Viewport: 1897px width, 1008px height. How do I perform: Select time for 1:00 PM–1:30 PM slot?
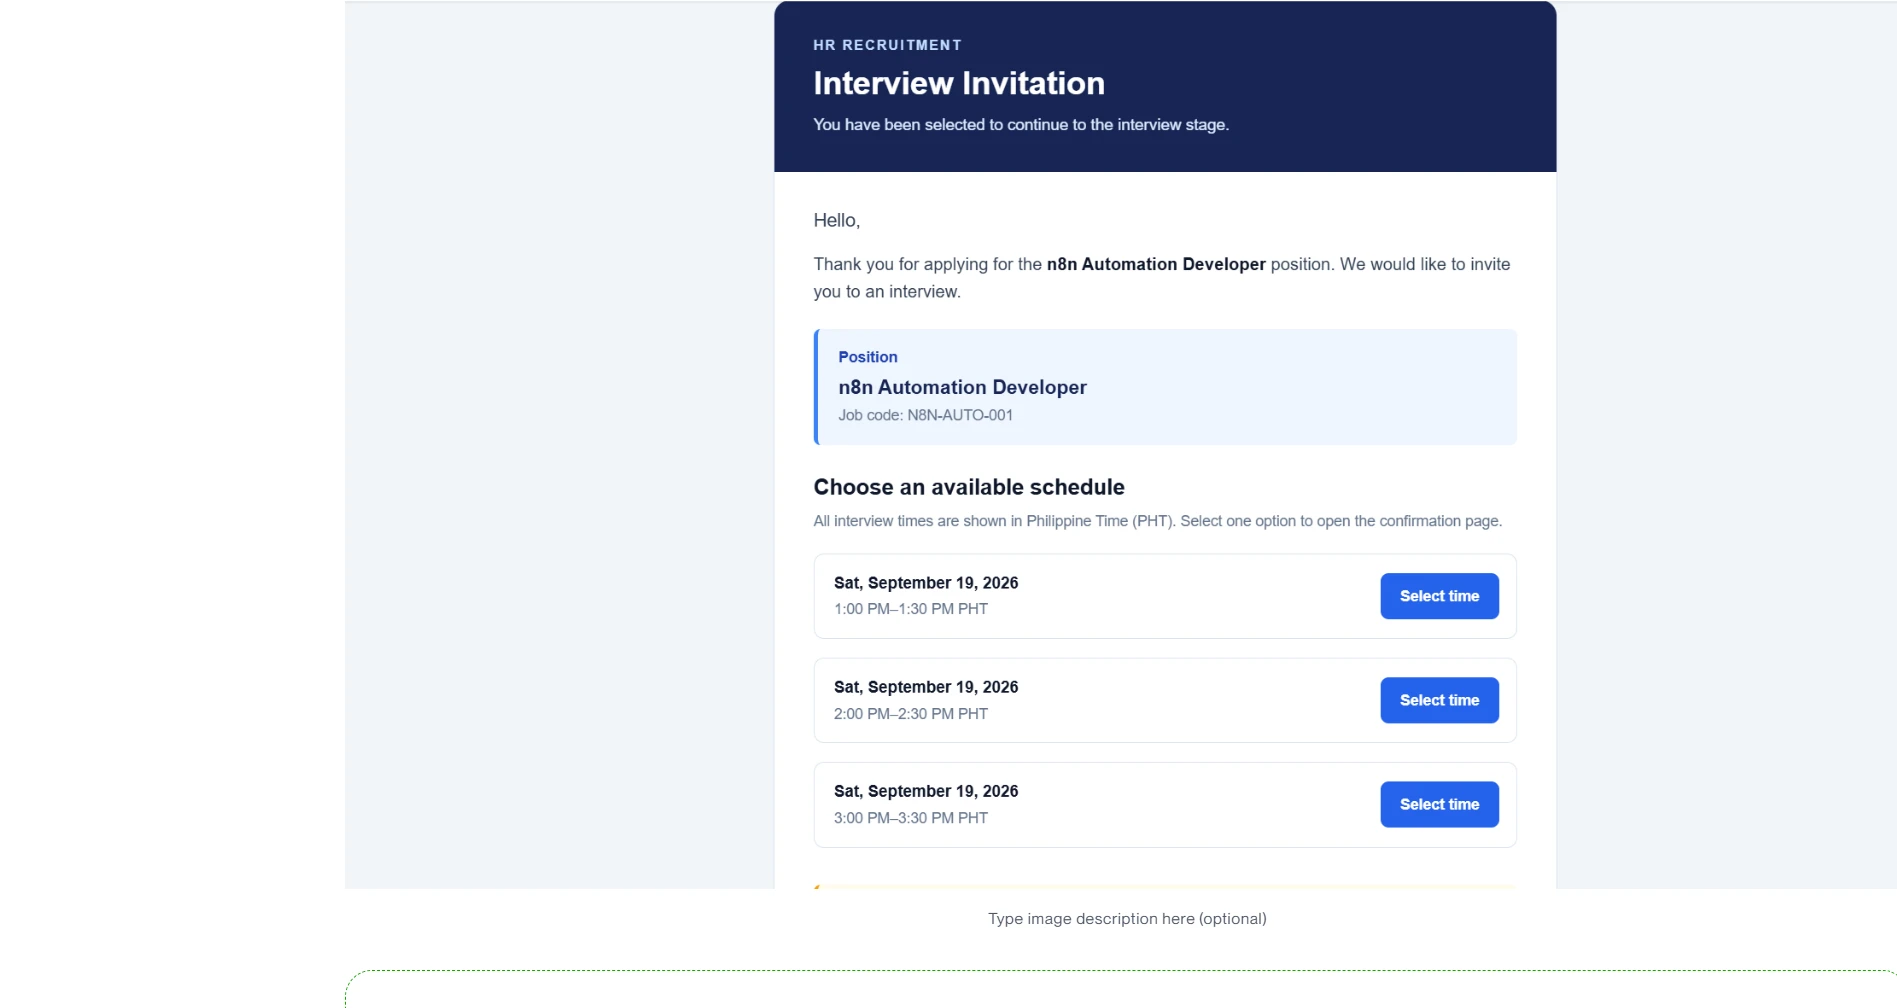click(1439, 596)
